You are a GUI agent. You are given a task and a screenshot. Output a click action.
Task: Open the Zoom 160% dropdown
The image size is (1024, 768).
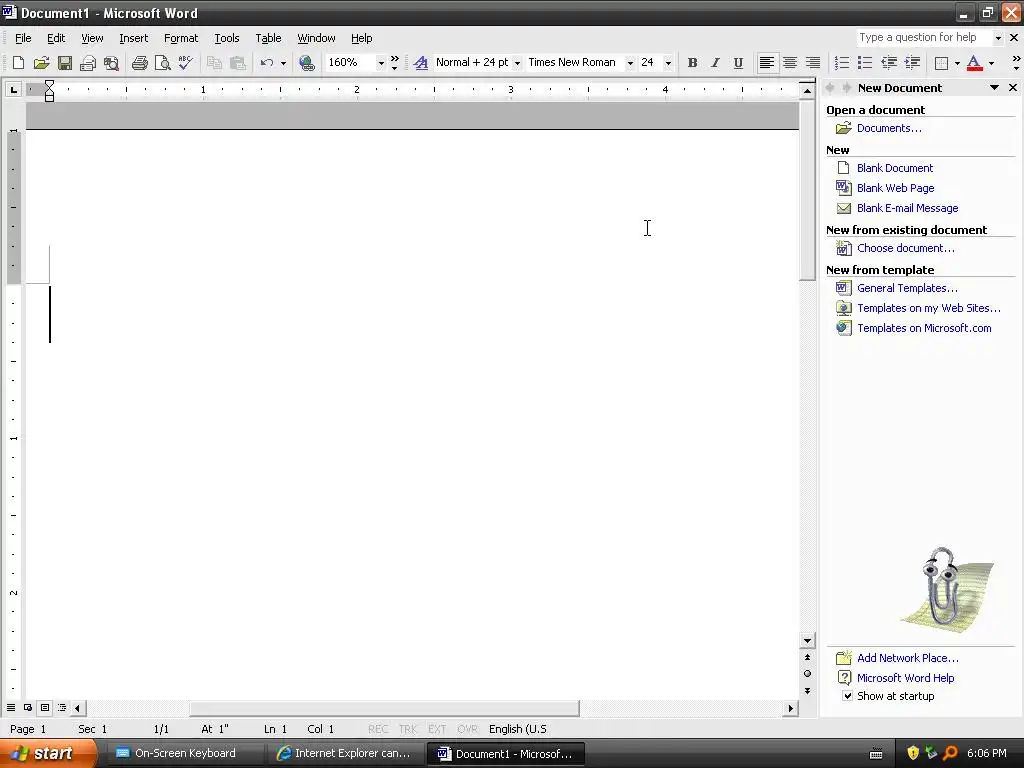pyautogui.click(x=381, y=63)
